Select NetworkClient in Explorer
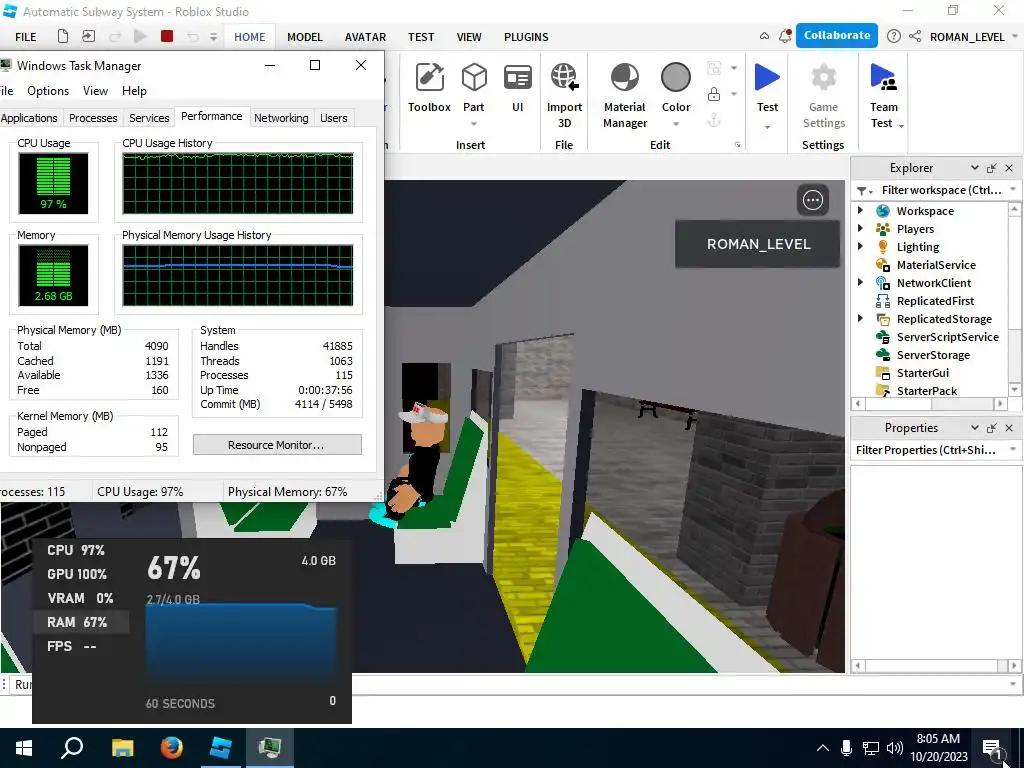Viewport: 1024px width, 768px height. (933, 283)
